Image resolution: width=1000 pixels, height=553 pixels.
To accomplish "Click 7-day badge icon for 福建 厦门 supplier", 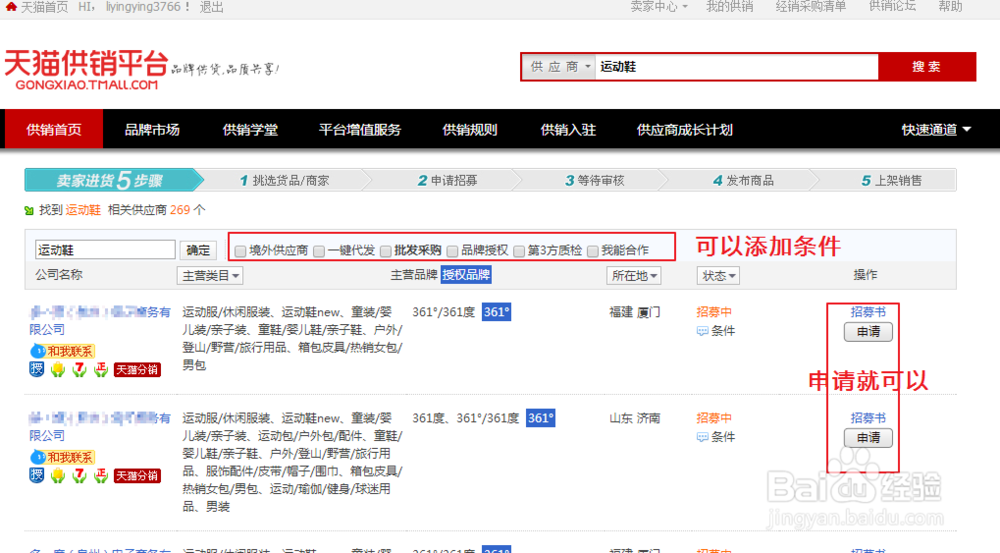I will [x=79, y=369].
